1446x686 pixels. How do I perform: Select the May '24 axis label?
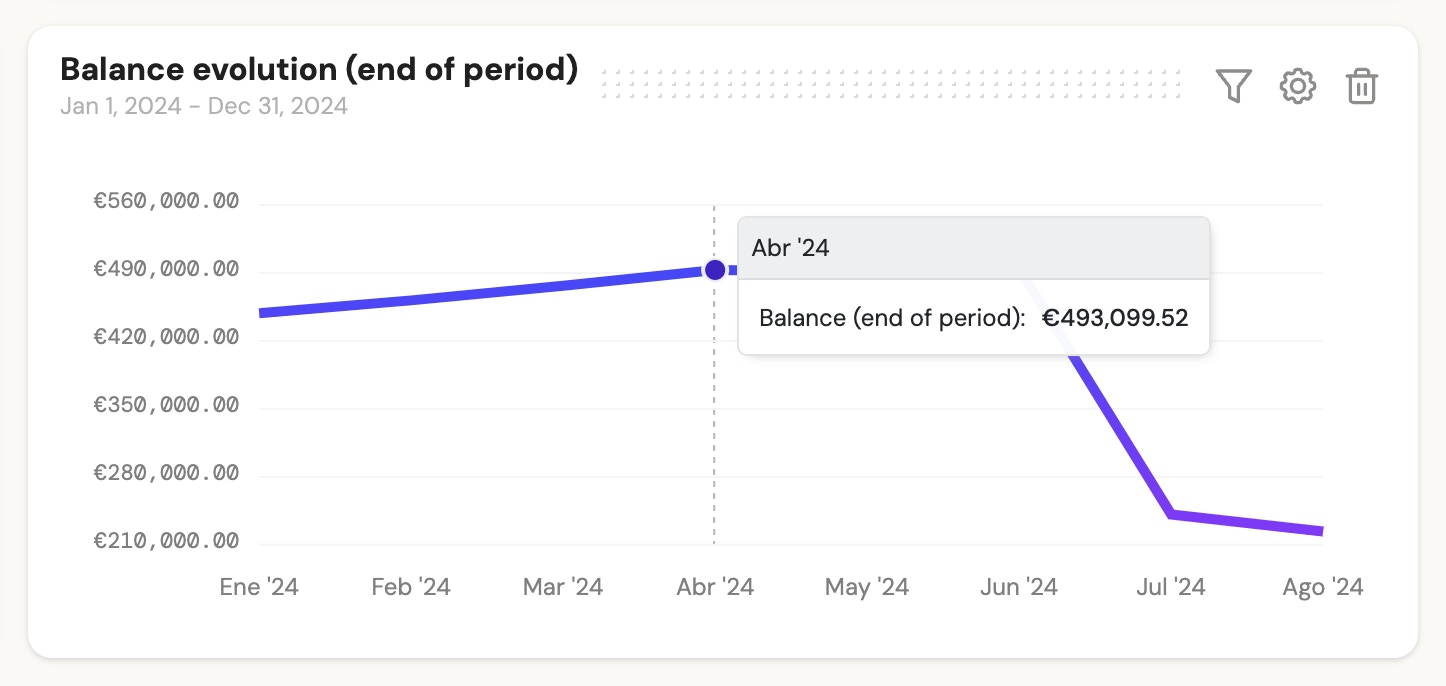[867, 587]
